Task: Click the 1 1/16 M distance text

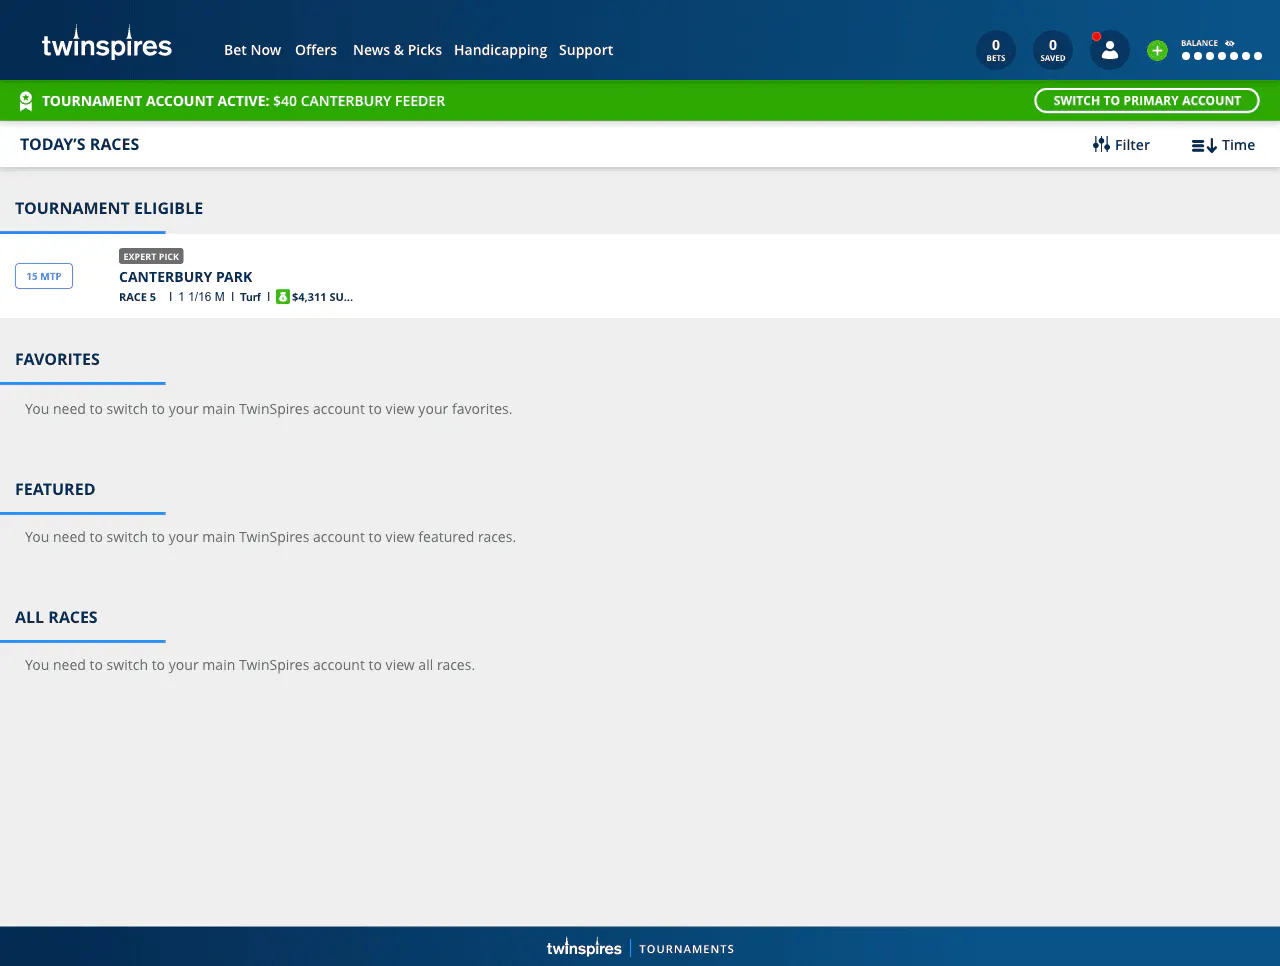Action: [201, 297]
